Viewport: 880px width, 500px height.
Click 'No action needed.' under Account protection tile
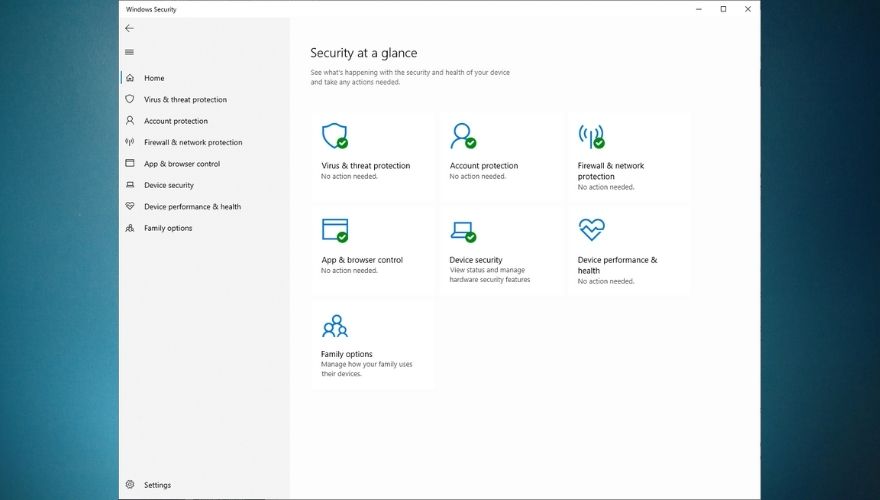(x=478, y=176)
